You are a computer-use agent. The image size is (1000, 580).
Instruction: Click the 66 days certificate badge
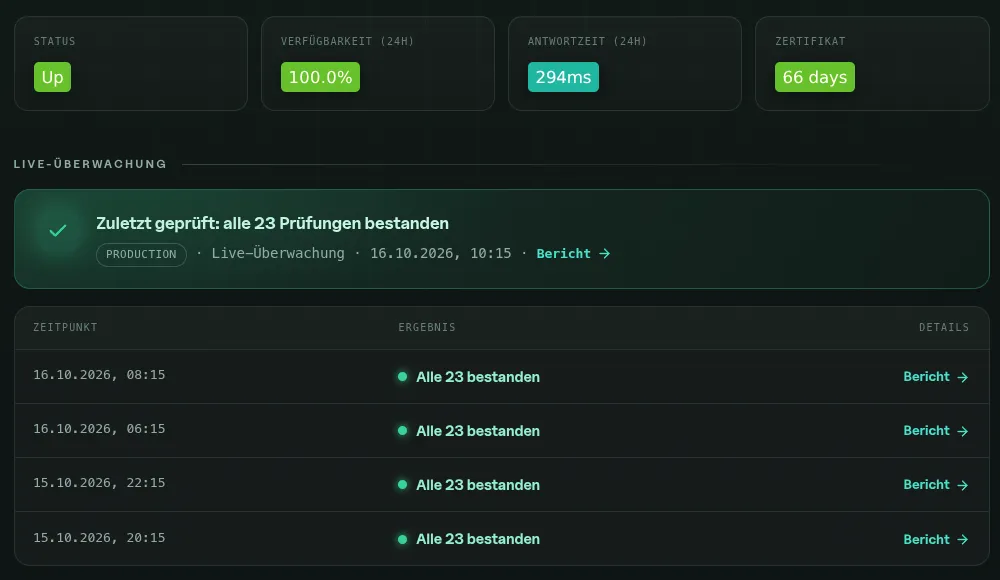[x=814, y=77]
